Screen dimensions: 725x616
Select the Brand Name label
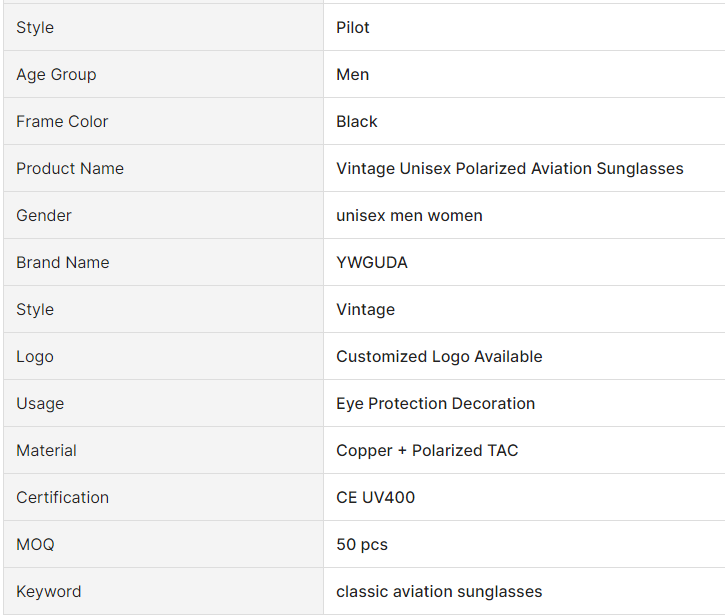[63, 263]
